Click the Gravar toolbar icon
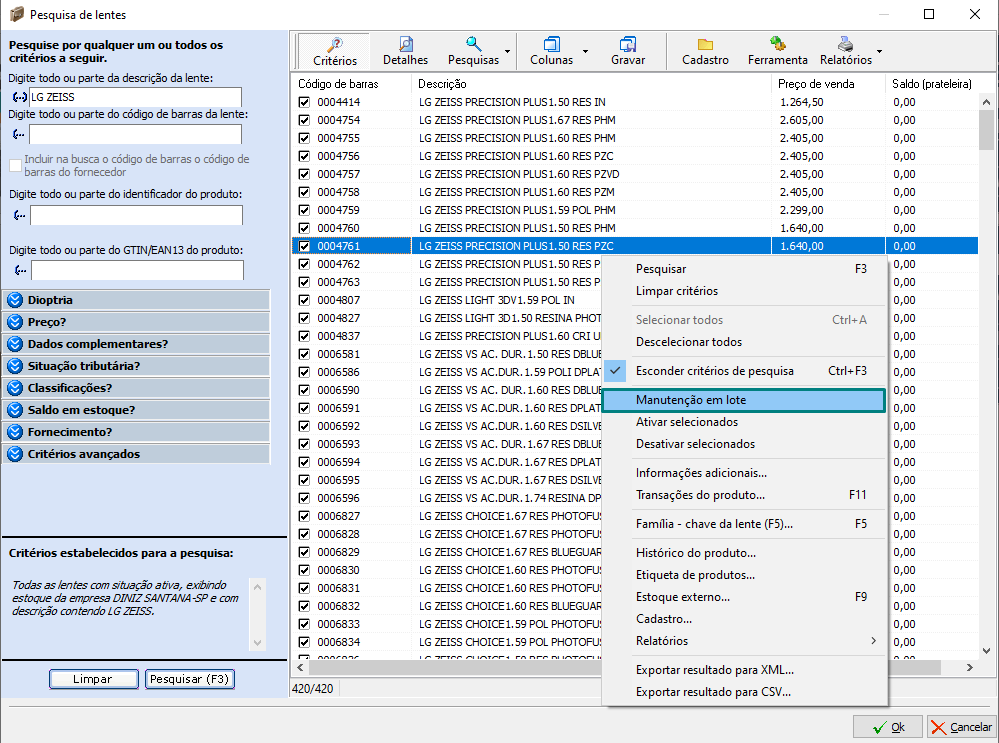 628,43
